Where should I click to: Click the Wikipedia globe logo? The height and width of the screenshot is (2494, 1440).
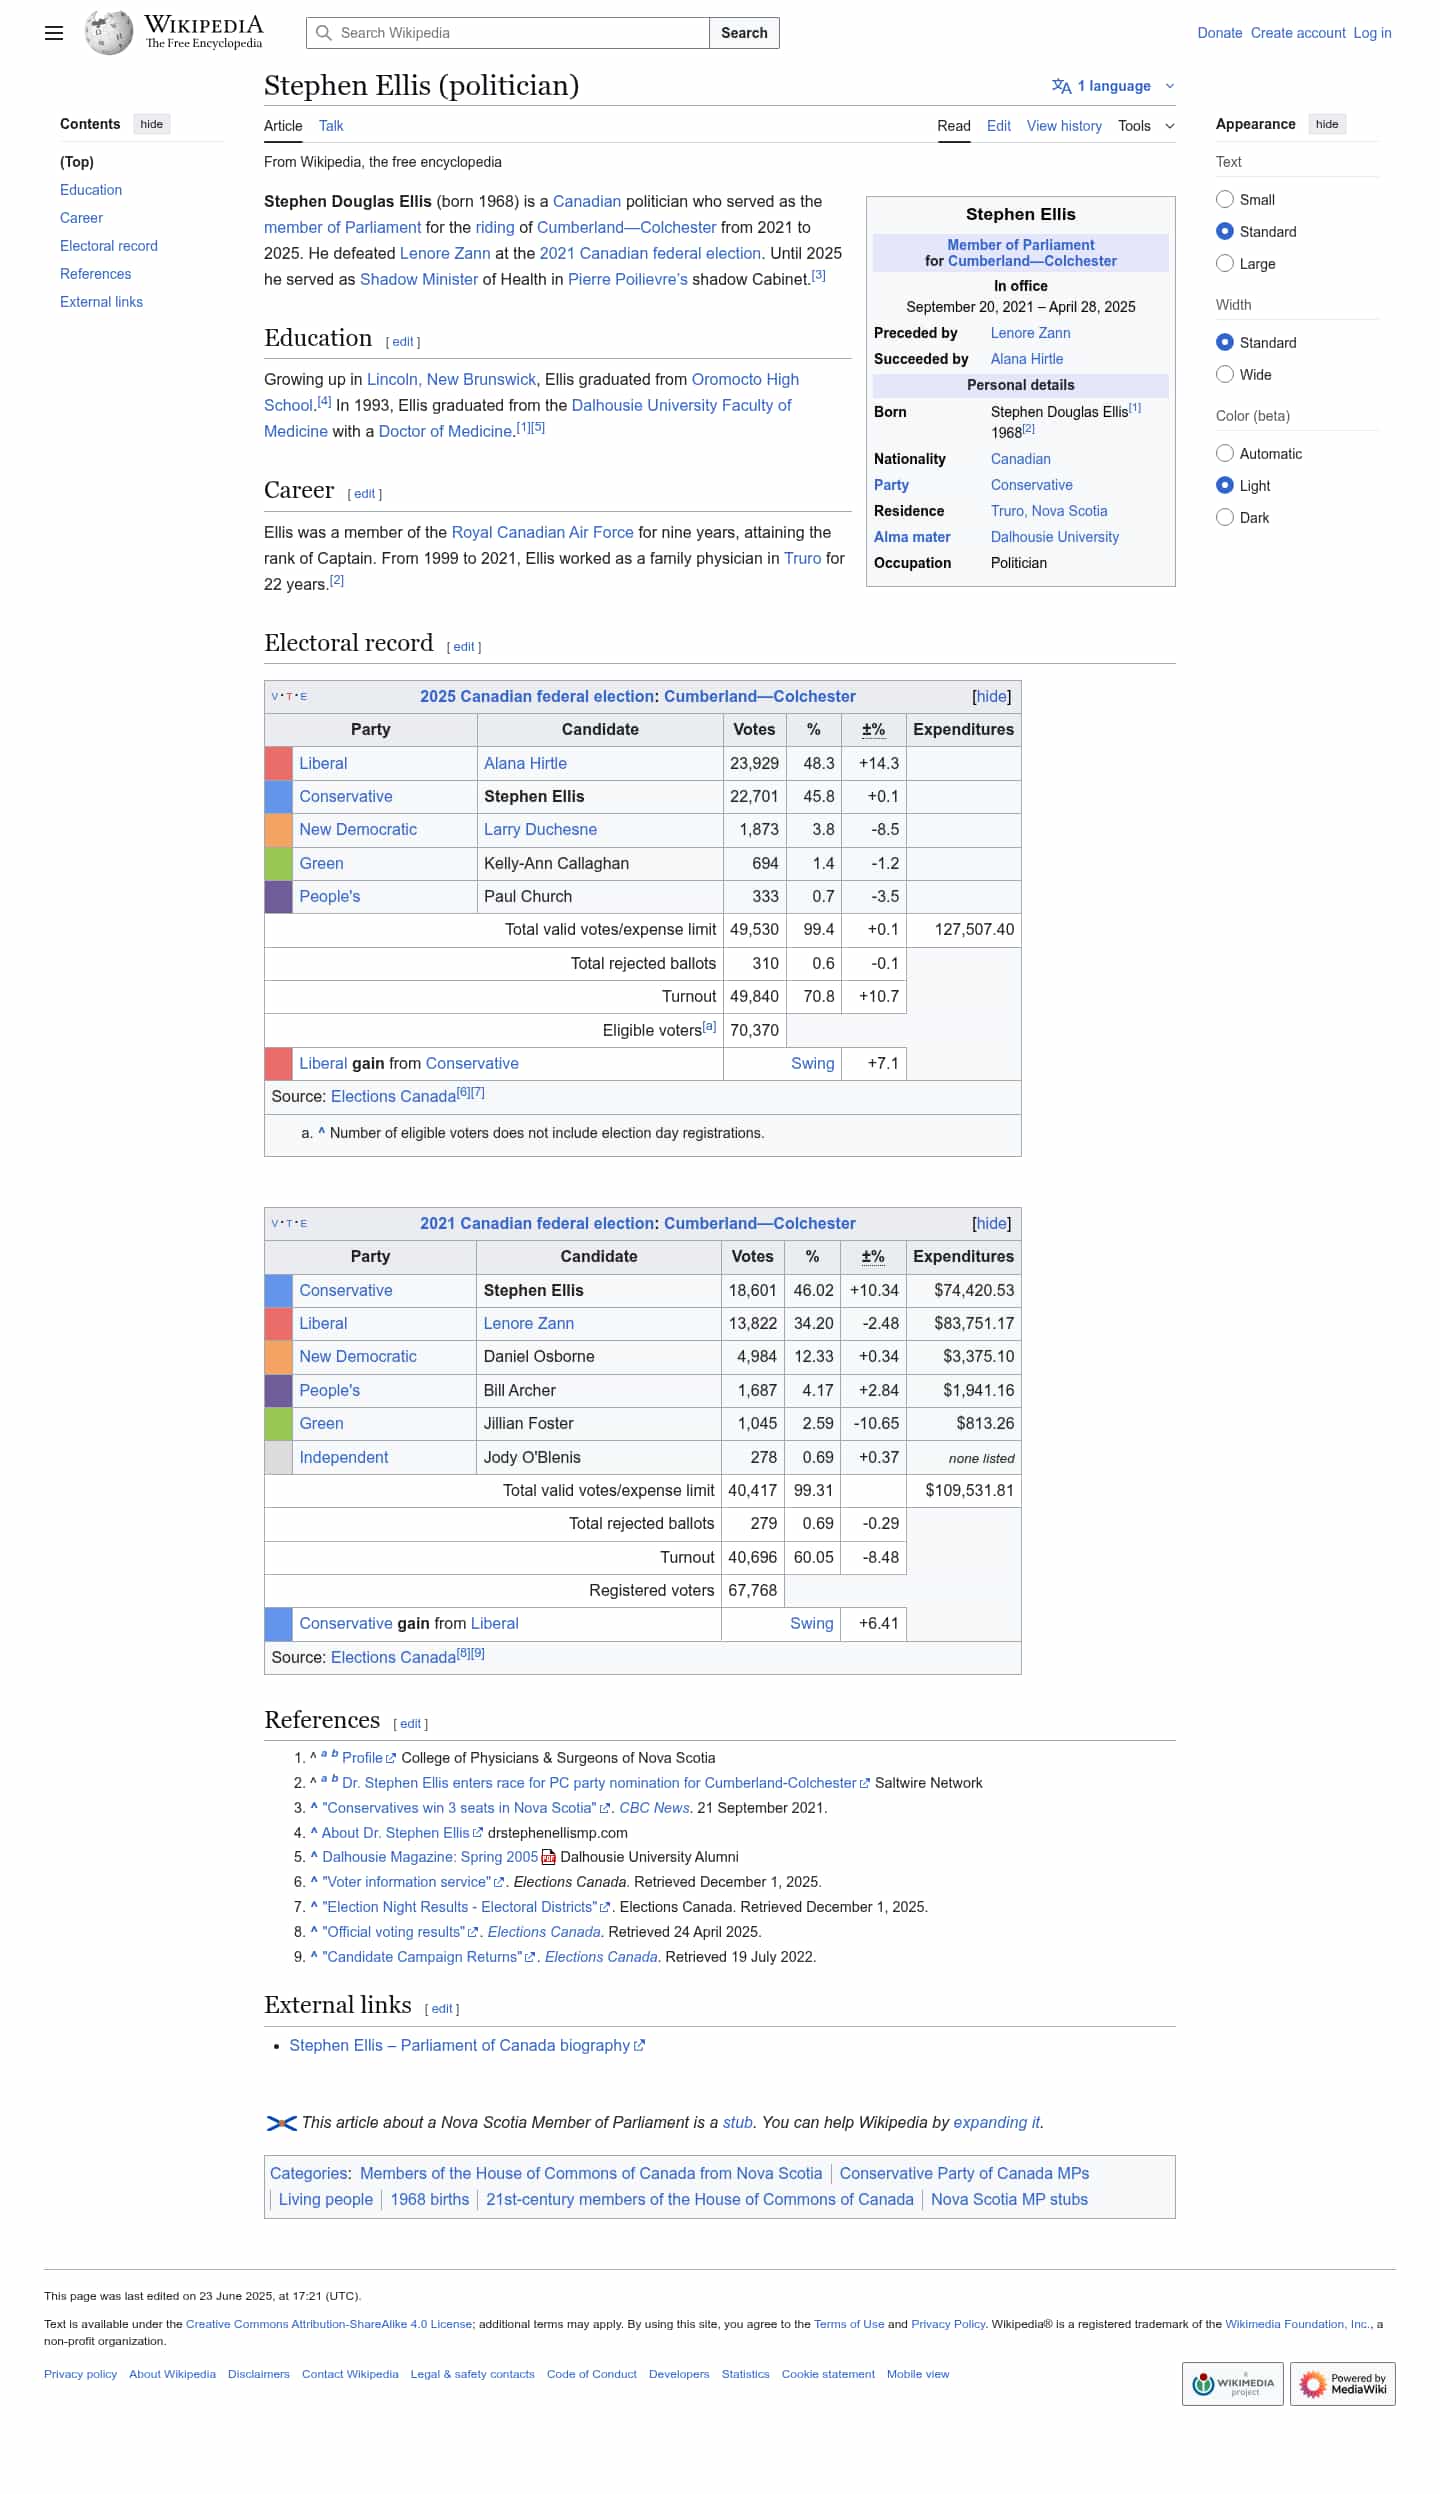[x=108, y=32]
